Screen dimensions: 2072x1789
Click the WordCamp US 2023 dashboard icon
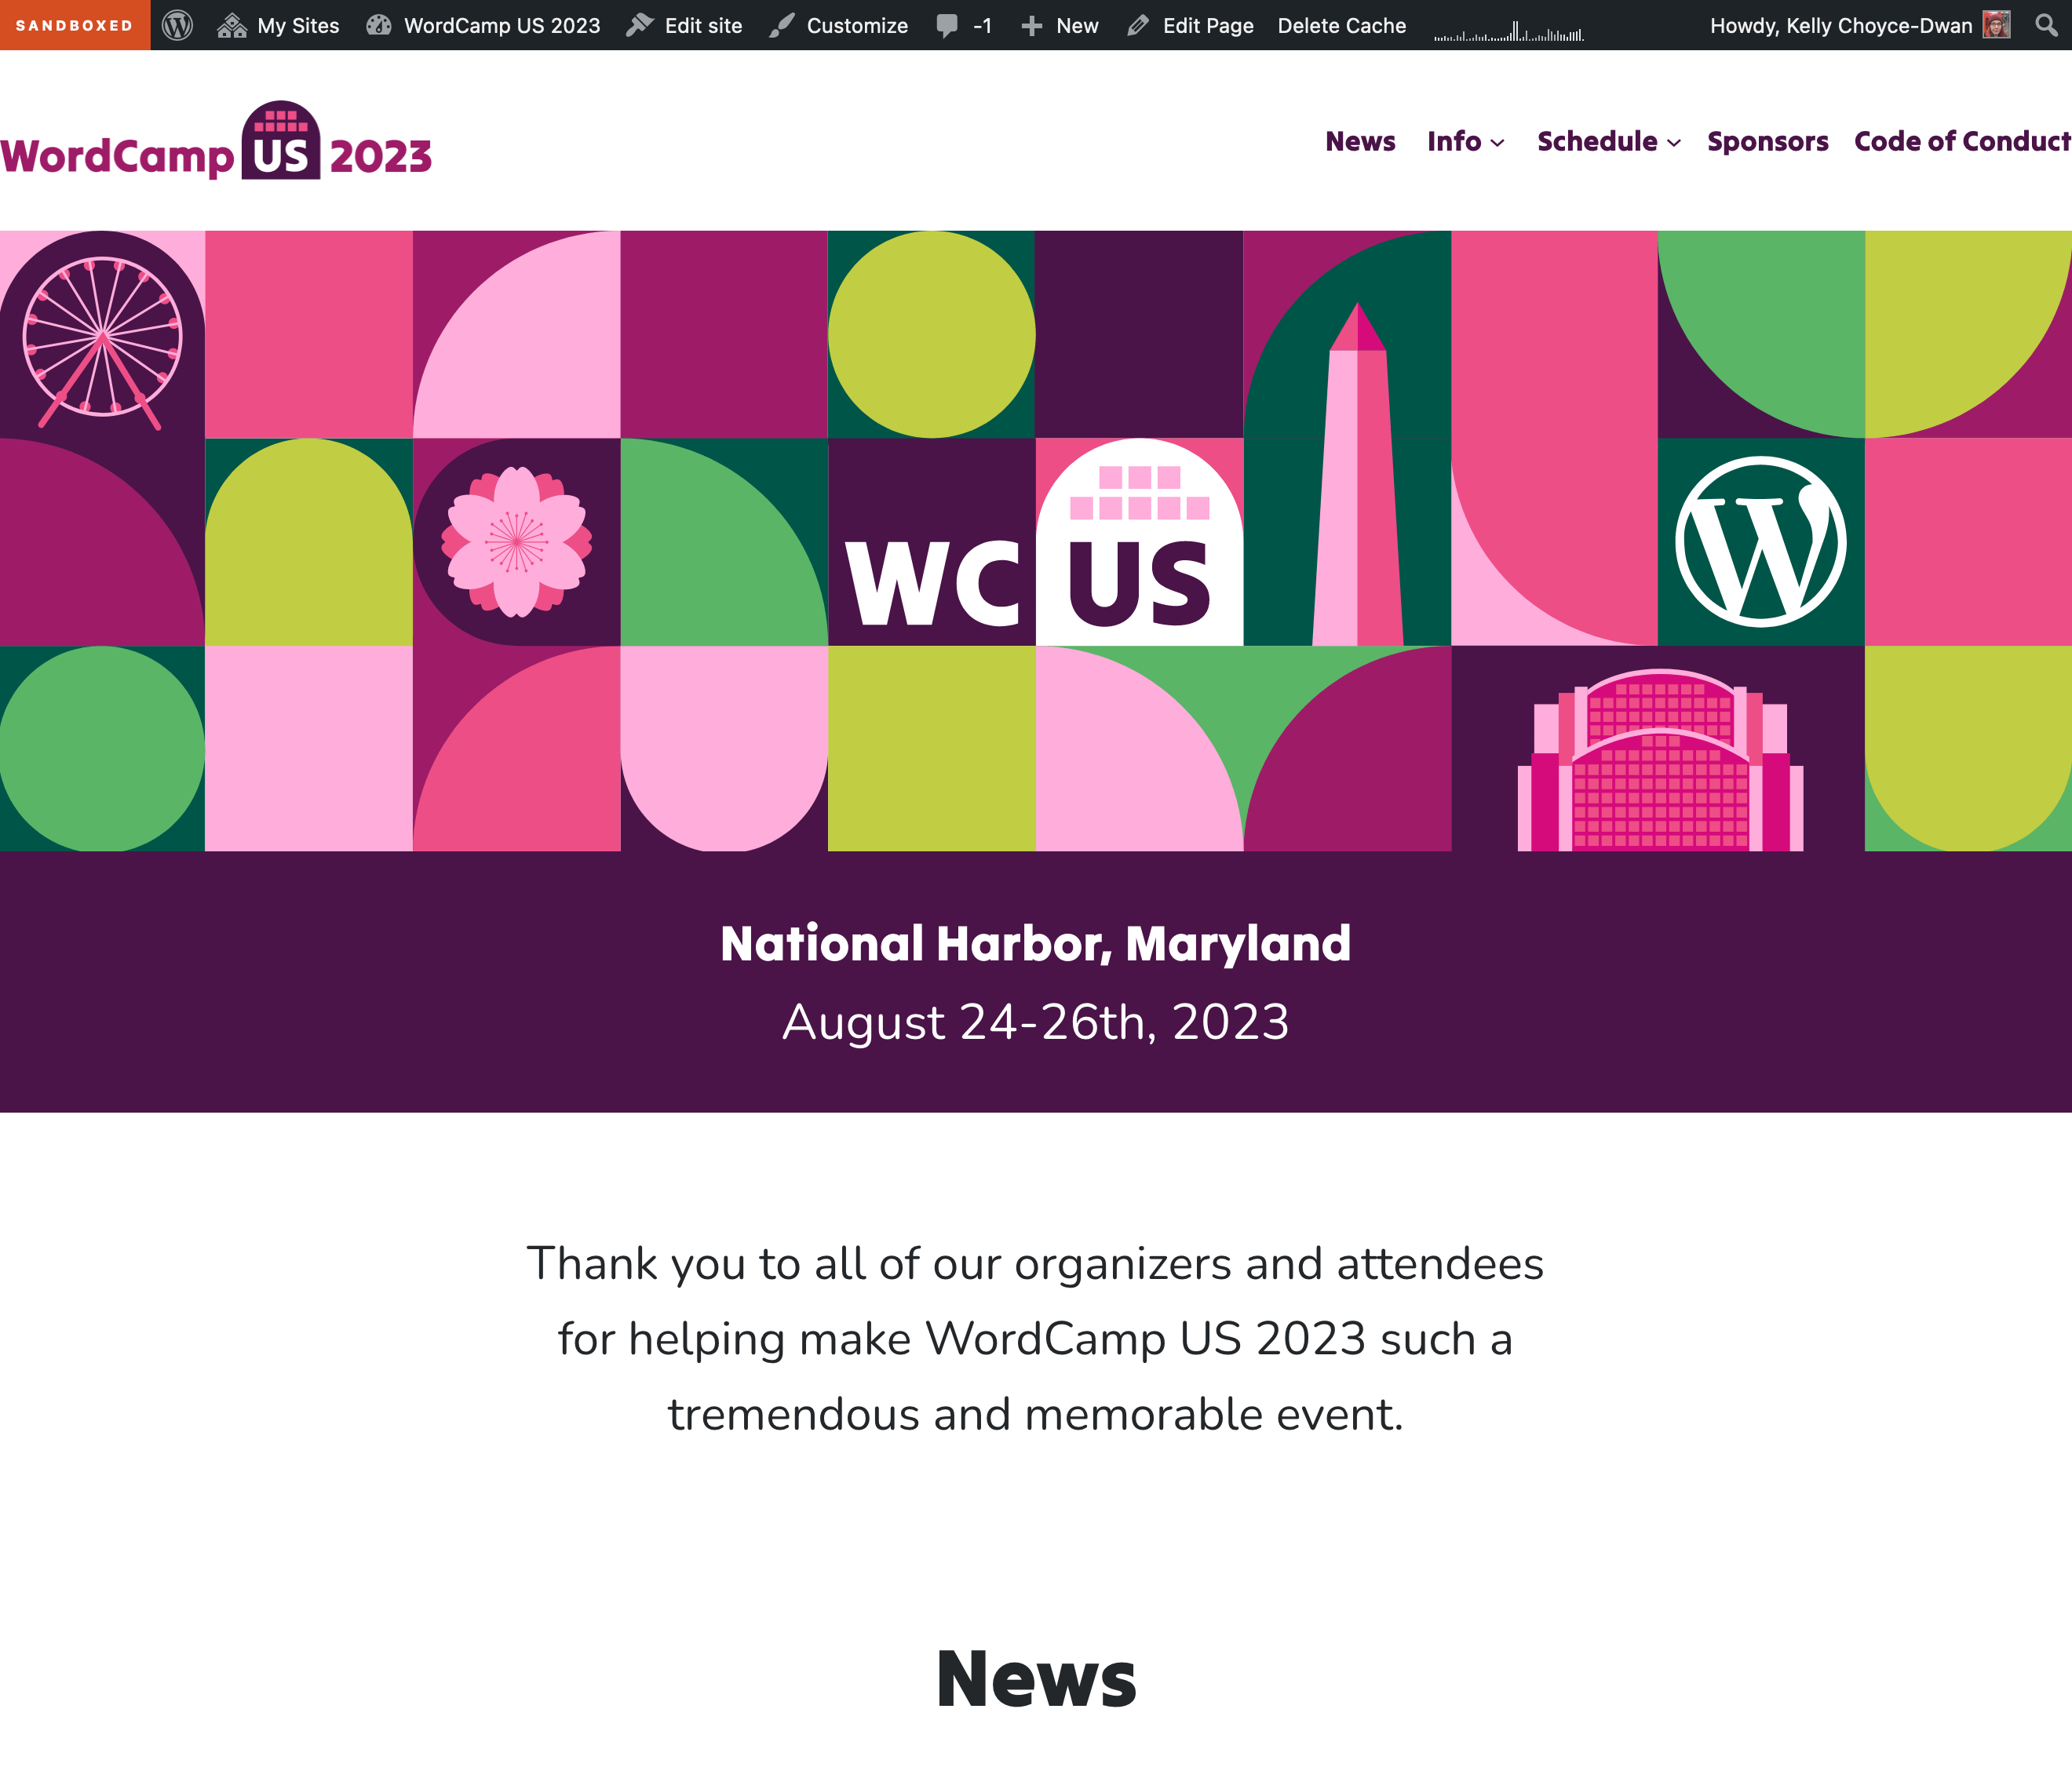(380, 25)
